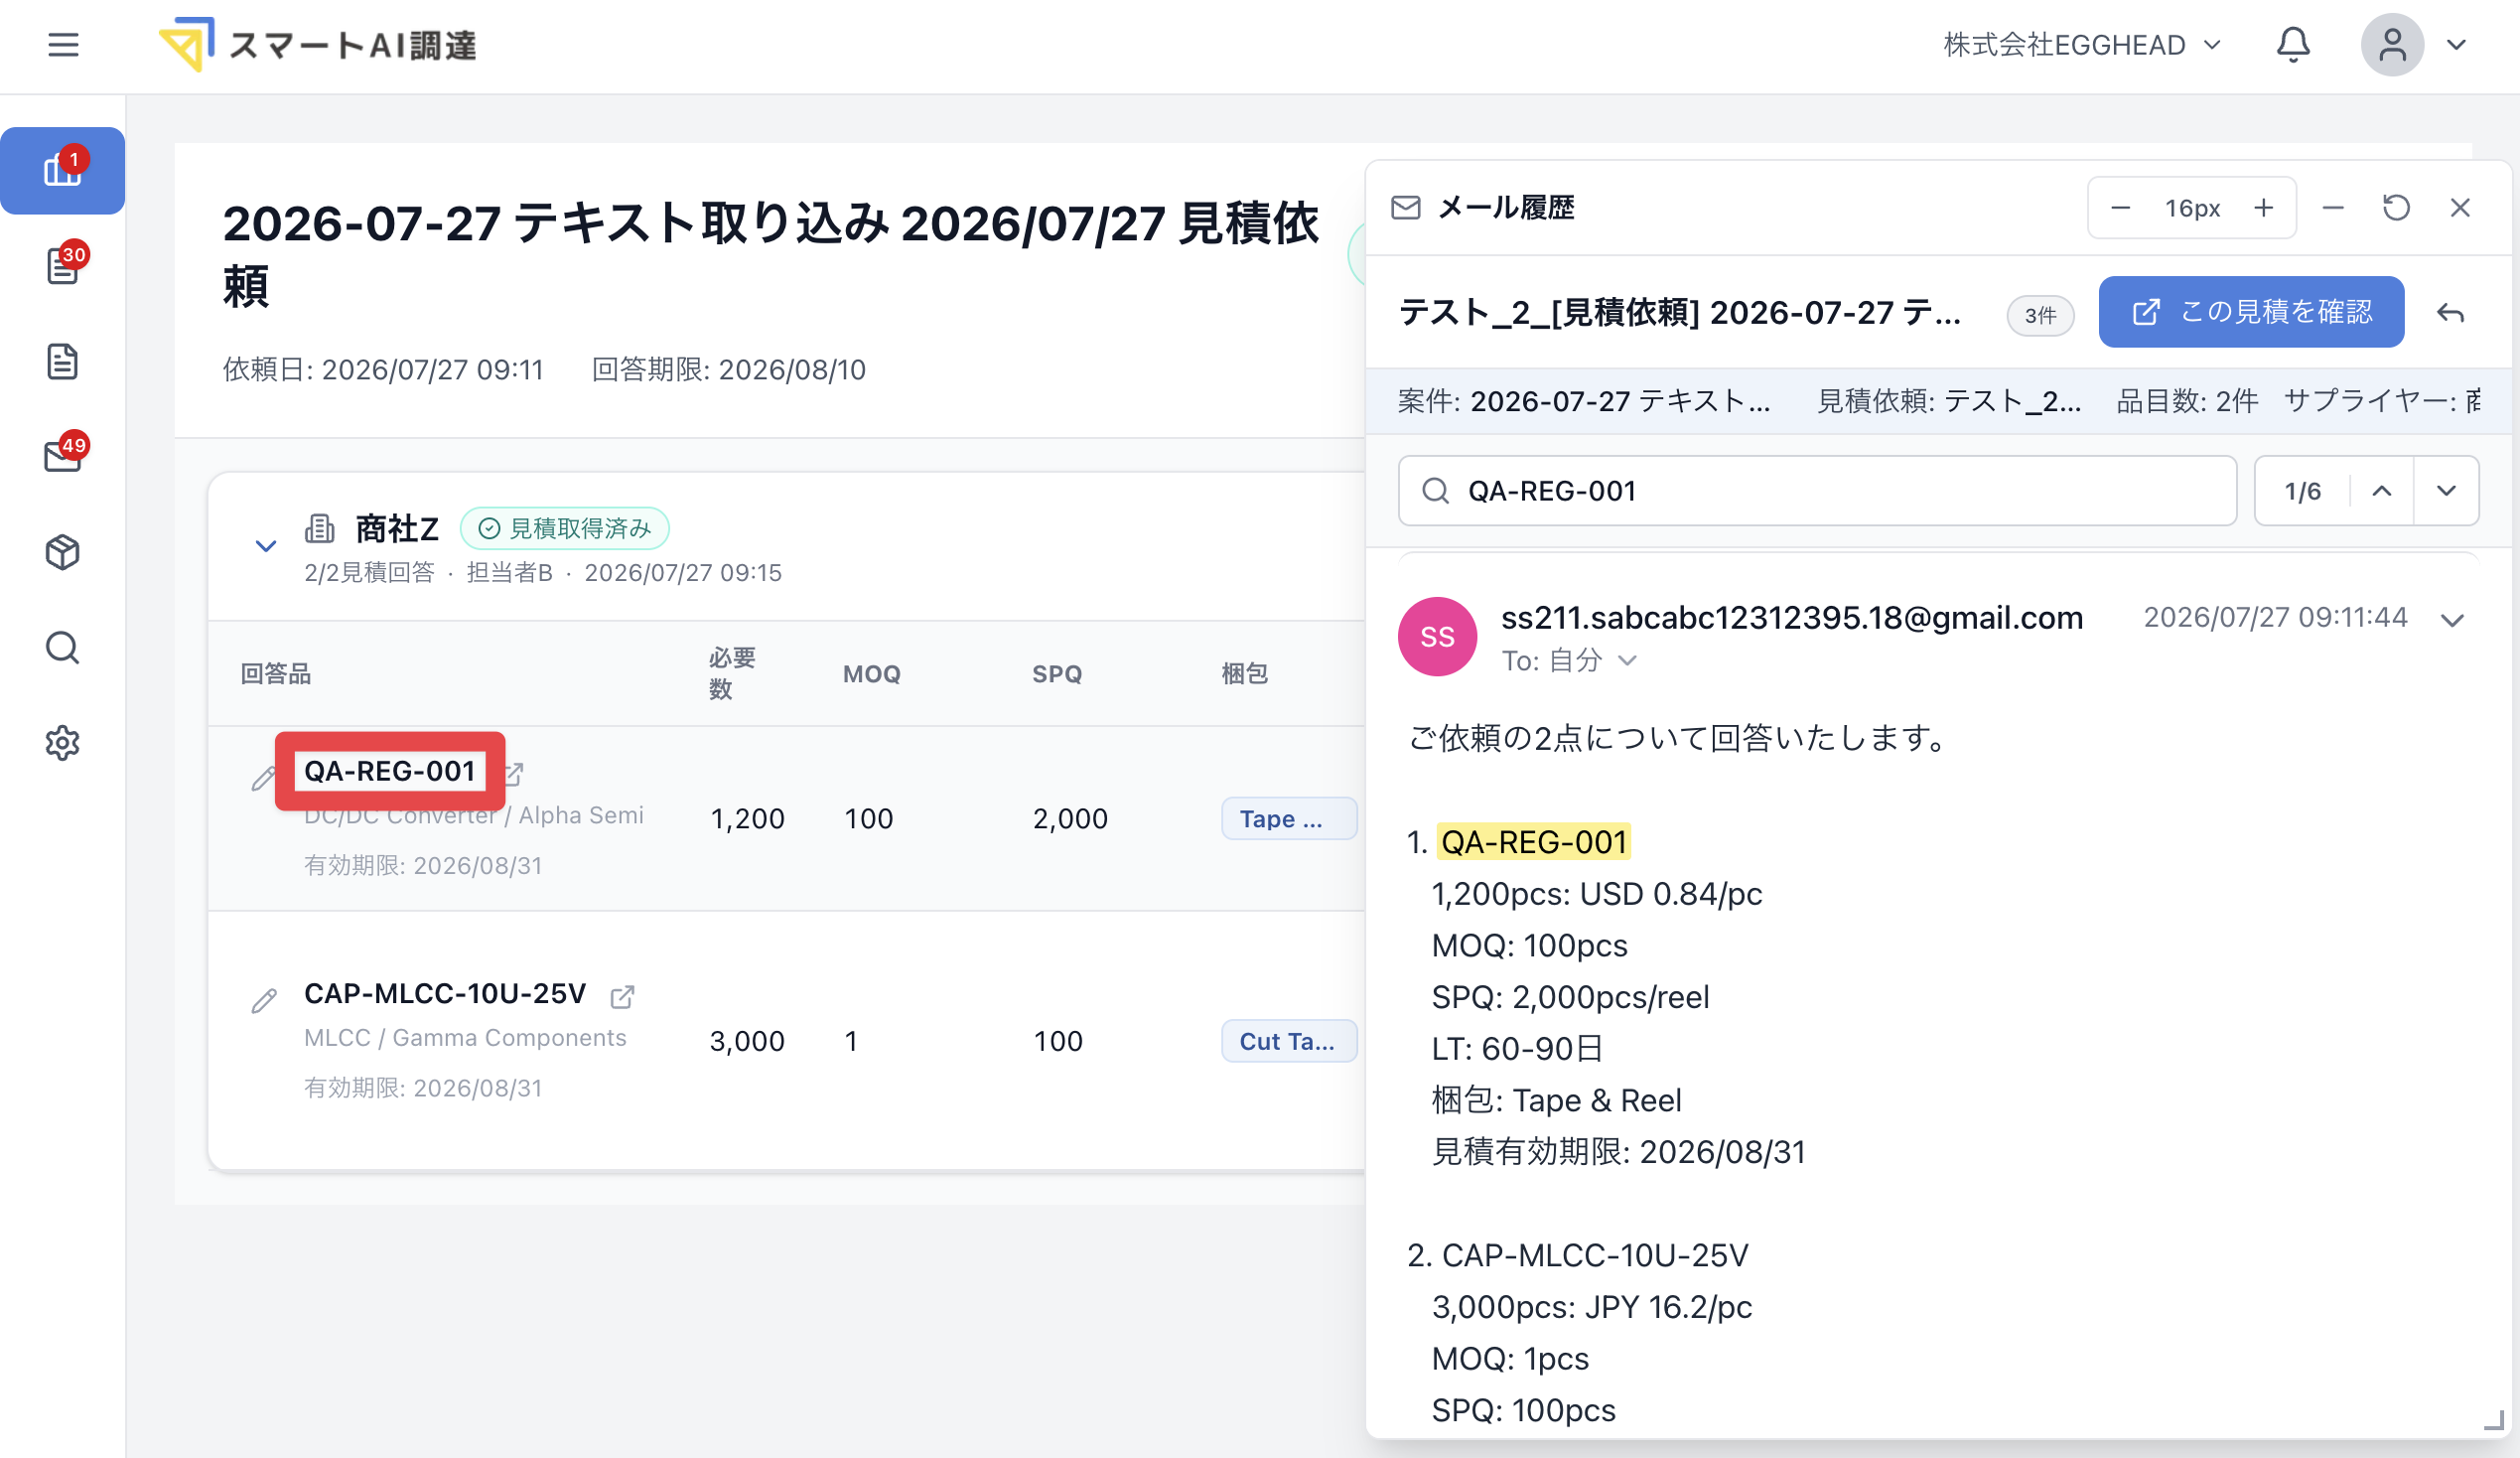
Task: Click the mail line LT: 60-90日
Action: 1517,1048
